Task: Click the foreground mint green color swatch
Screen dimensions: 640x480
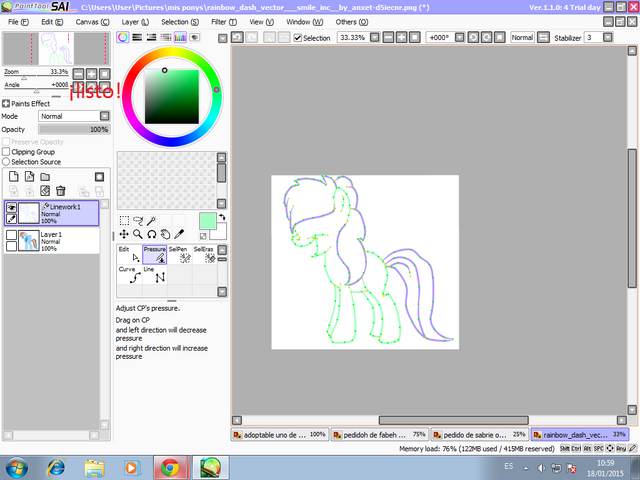Action: tap(208, 221)
